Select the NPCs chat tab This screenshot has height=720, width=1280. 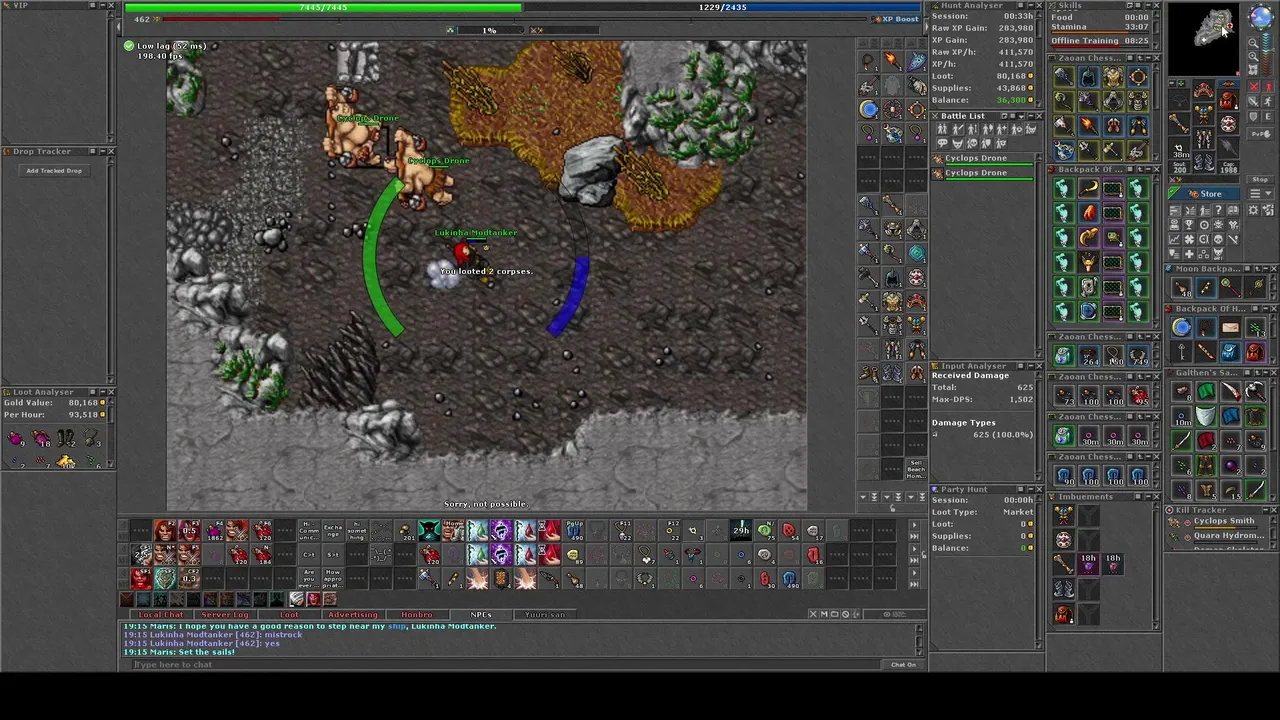481,615
